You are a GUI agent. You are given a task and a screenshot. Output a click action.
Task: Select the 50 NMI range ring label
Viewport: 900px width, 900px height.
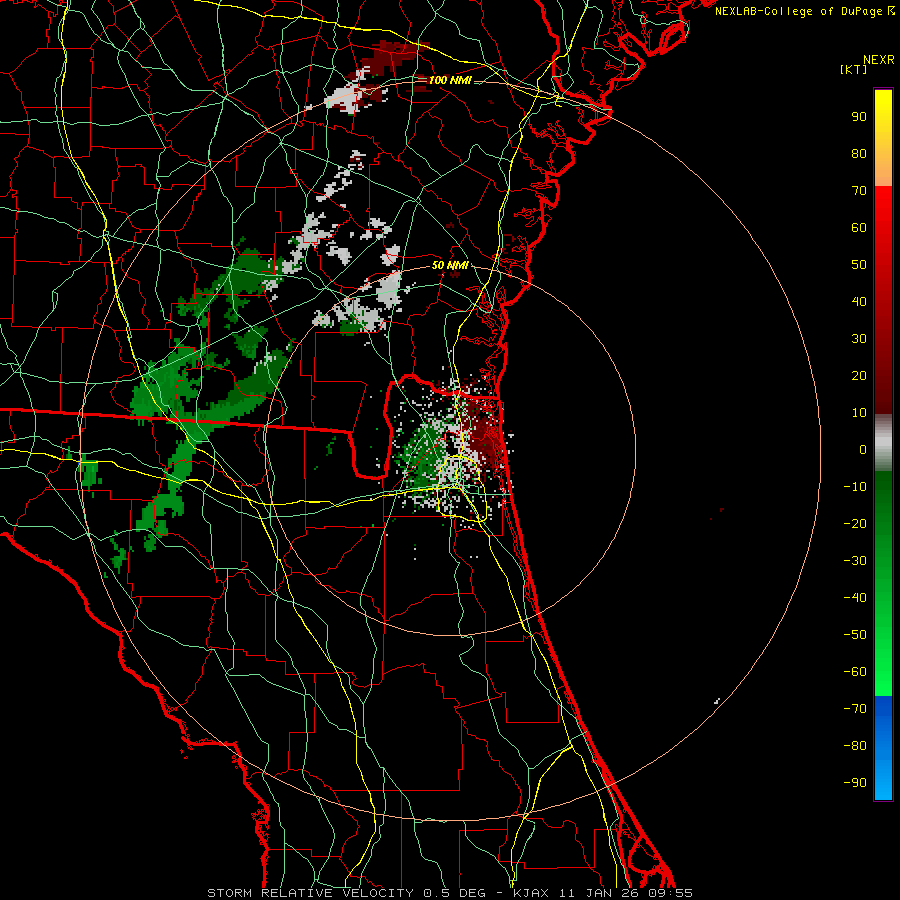coord(450,265)
